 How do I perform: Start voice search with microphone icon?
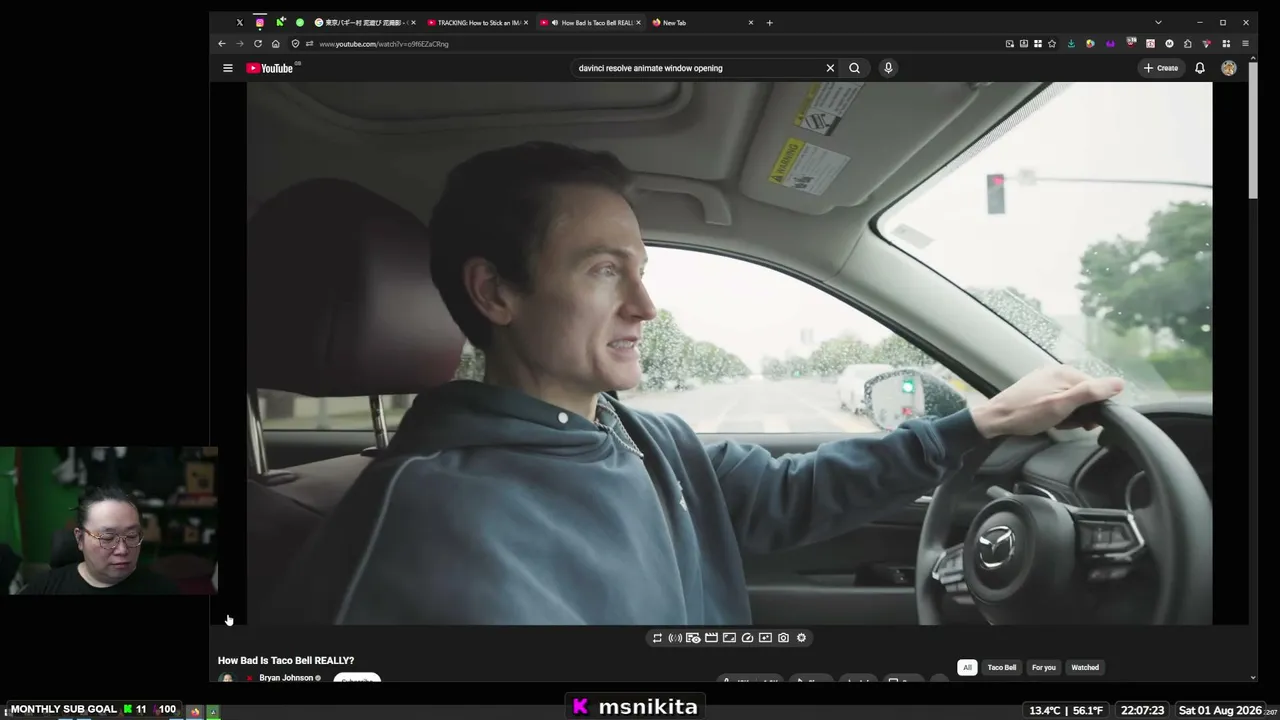(888, 68)
